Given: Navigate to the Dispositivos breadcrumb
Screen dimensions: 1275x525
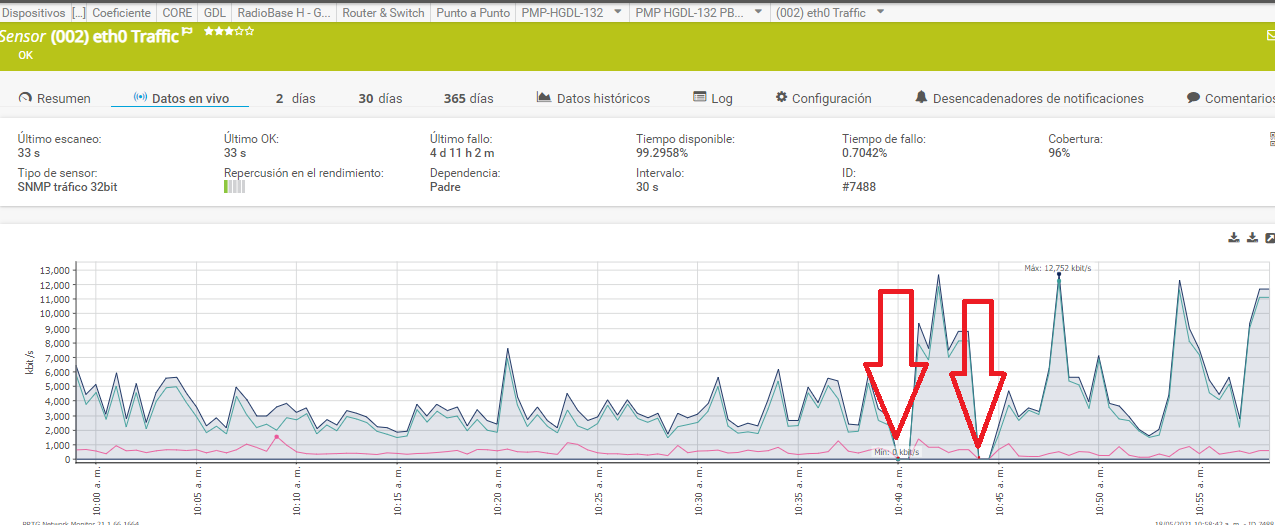Looking at the screenshot, I should click(33, 13).
